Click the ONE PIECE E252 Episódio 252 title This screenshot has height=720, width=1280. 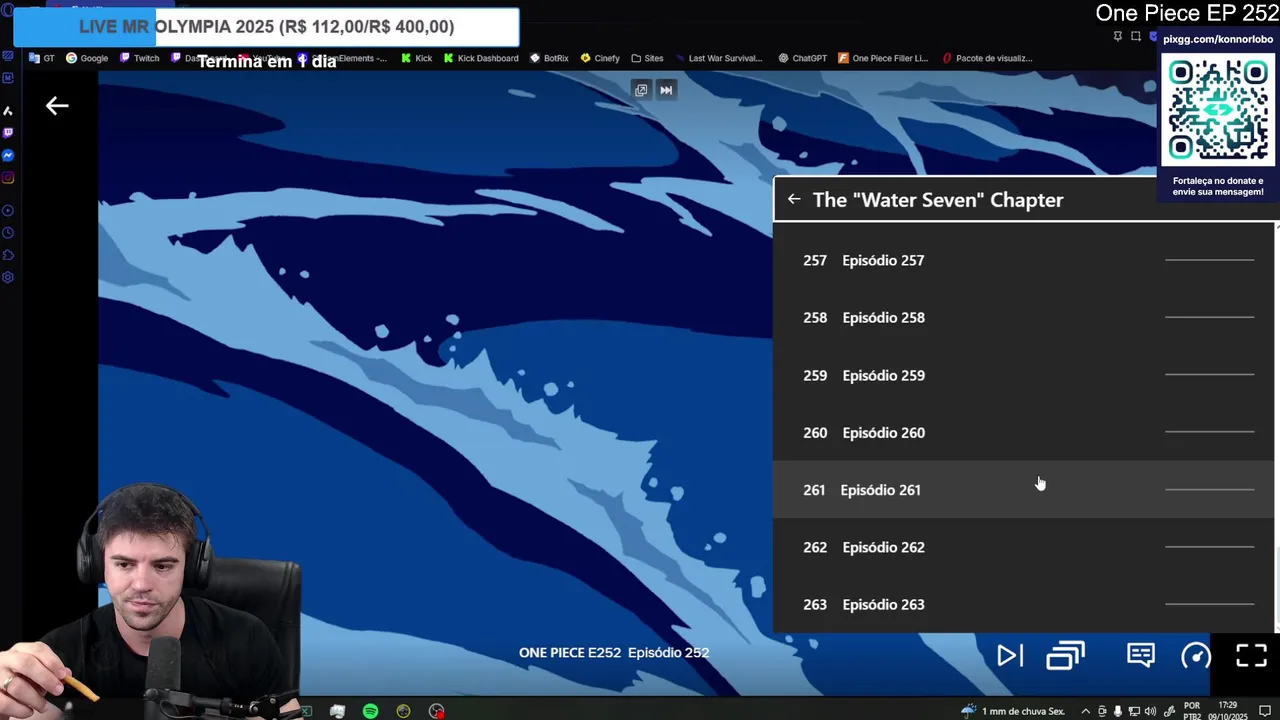pos(614,652)
